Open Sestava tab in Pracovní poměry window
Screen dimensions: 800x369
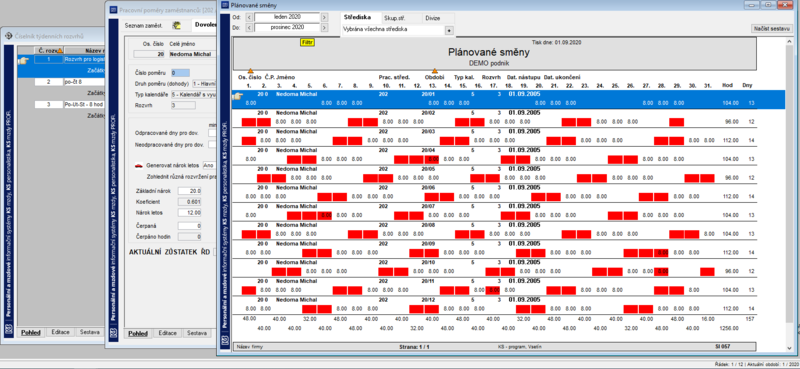196,333
